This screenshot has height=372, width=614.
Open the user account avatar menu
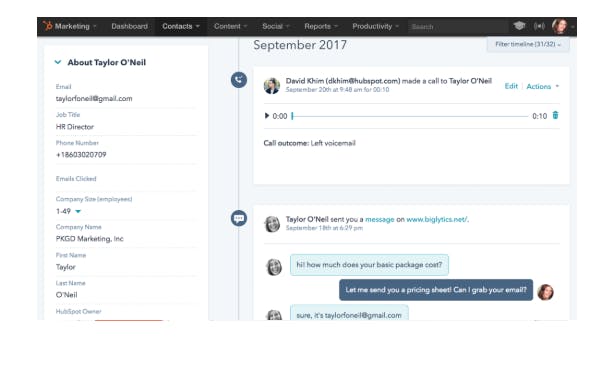(x=560, y=26)
